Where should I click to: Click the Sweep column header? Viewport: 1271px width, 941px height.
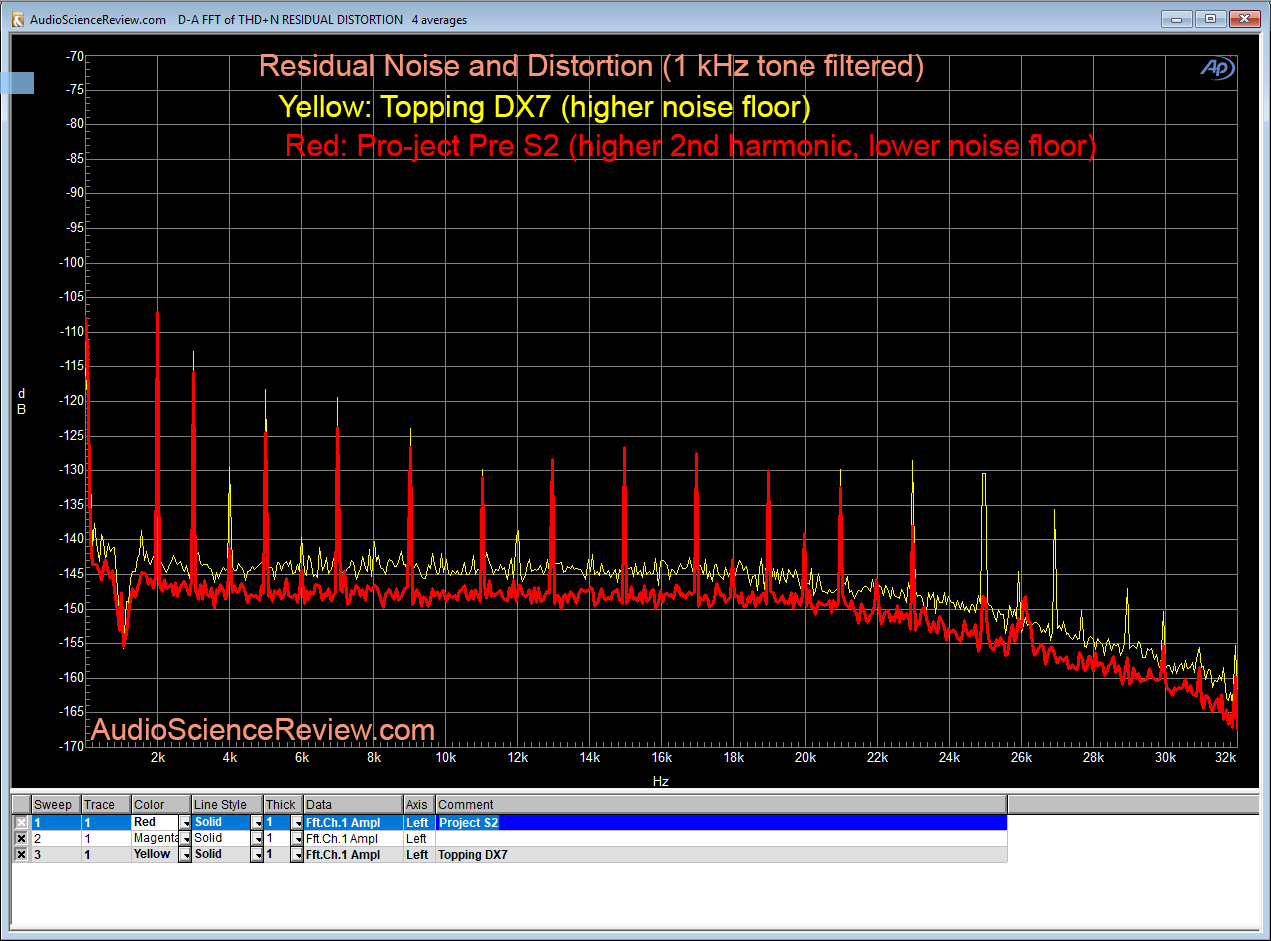(56, 804)
